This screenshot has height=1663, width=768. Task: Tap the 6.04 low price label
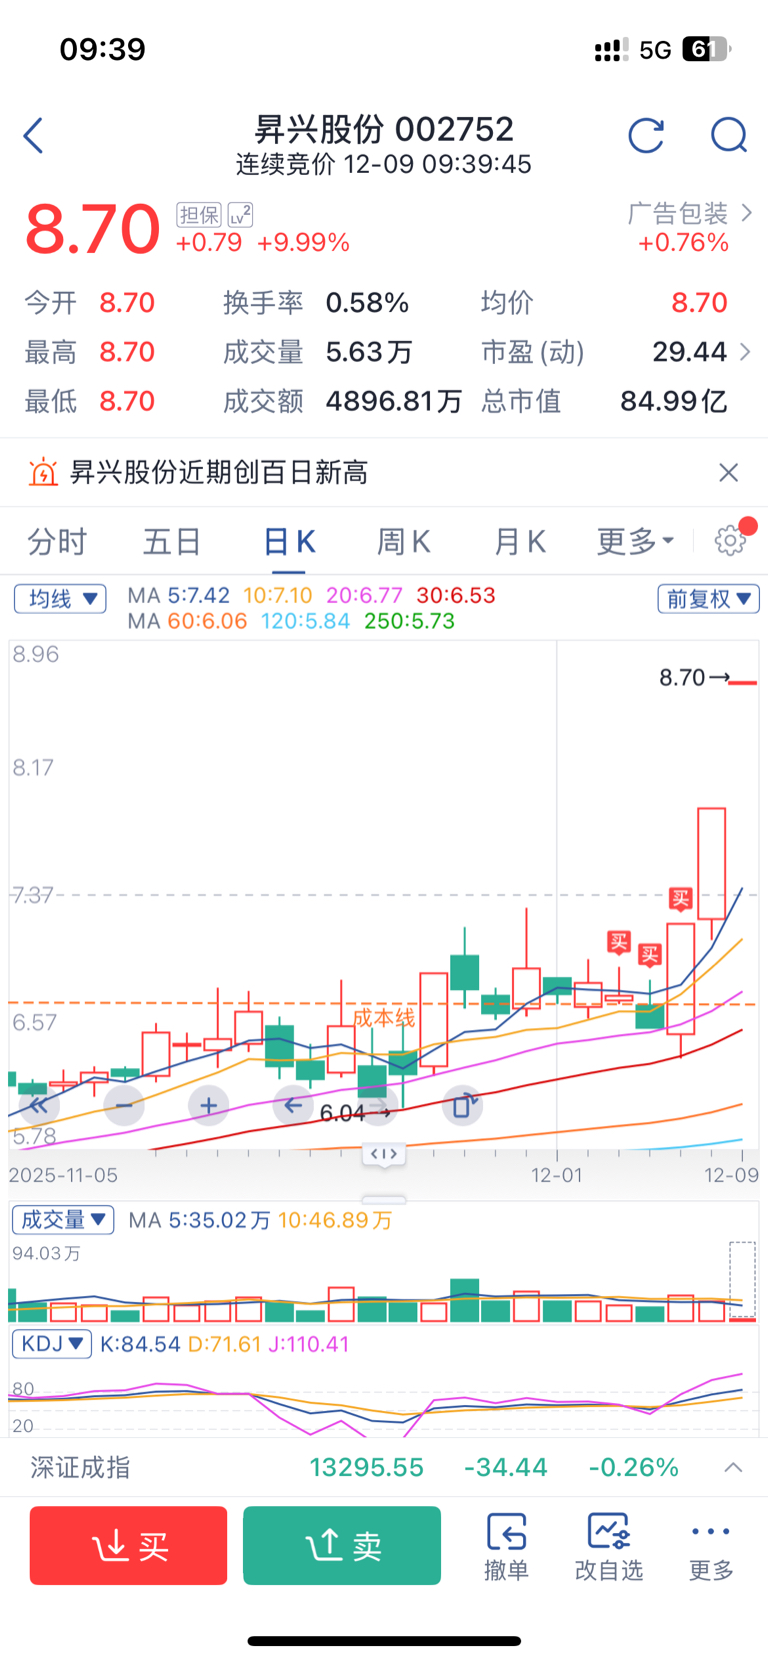[342, 1113]
